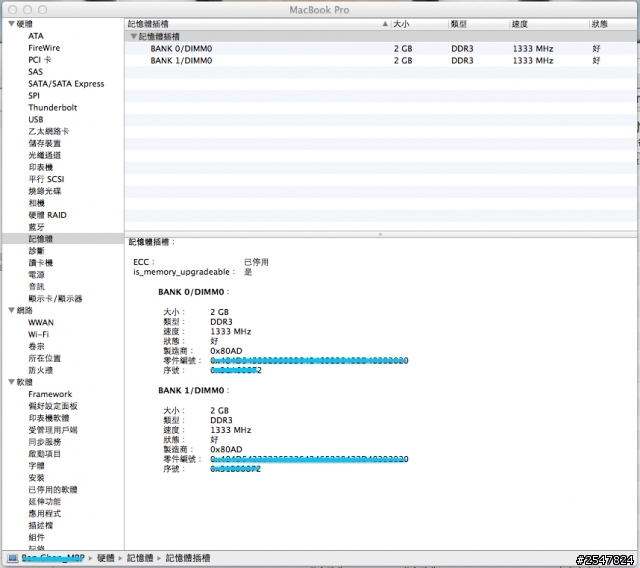Open 硬體 RAID in the sidebar
The height and width of the screenshot is (568, 640).
pyautogui.click(x=47, y=215)
